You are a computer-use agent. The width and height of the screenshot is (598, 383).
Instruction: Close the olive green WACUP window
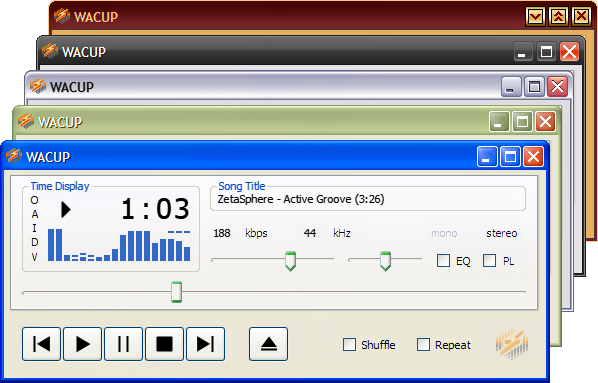click(545, 122)
